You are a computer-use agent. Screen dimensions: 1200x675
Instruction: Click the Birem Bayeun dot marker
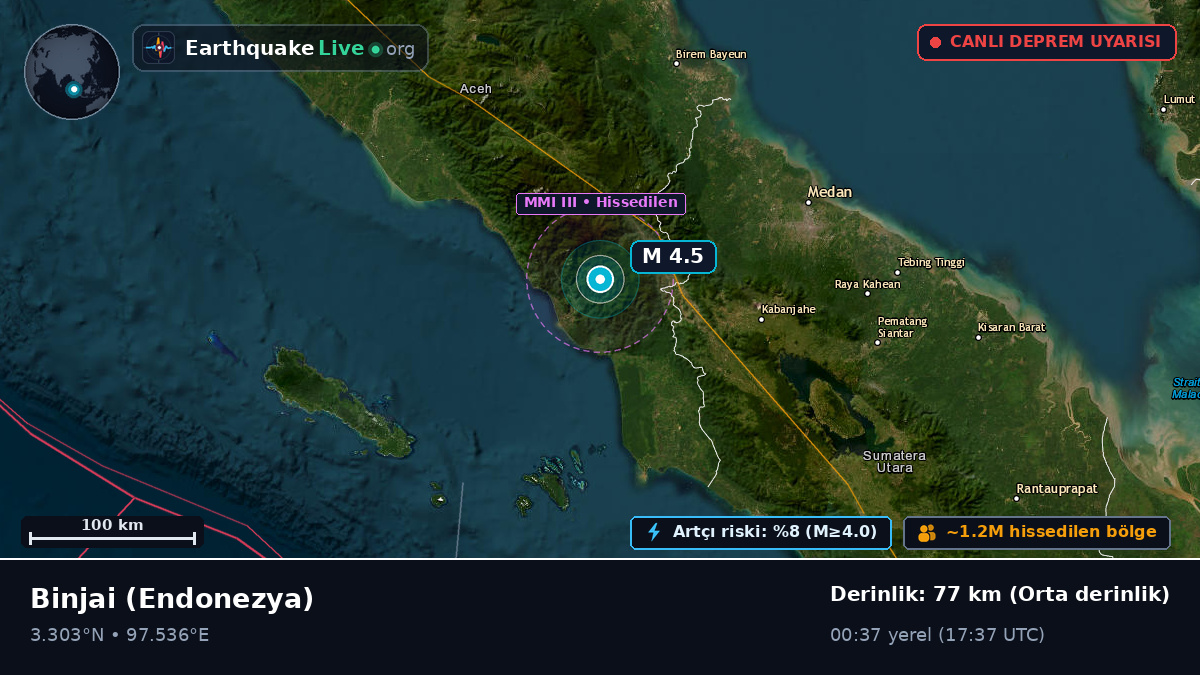pyautogui.click(x=677, y=64)
